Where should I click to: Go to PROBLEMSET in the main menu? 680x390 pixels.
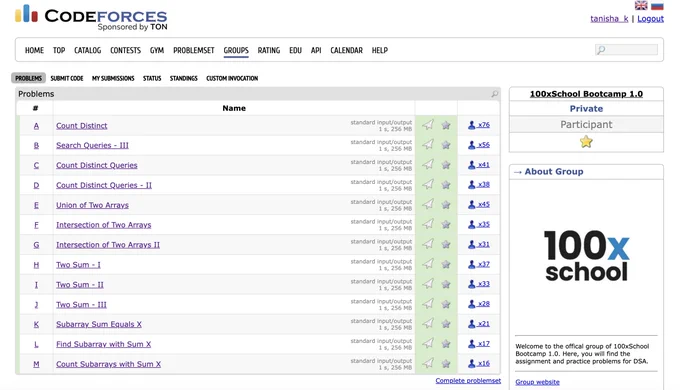point(194,50)
